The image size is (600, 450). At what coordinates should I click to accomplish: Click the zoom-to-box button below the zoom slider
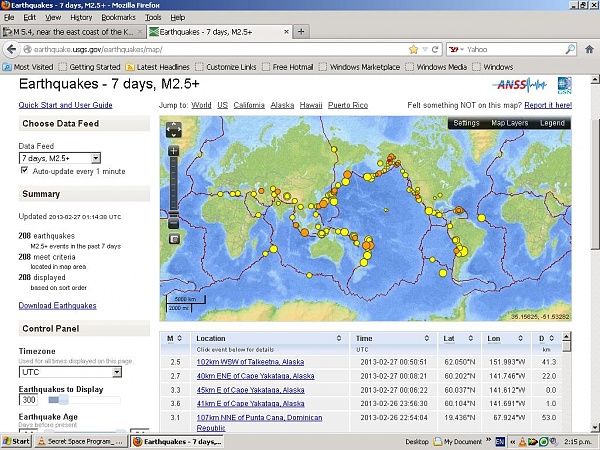click(x=174, y=238)
